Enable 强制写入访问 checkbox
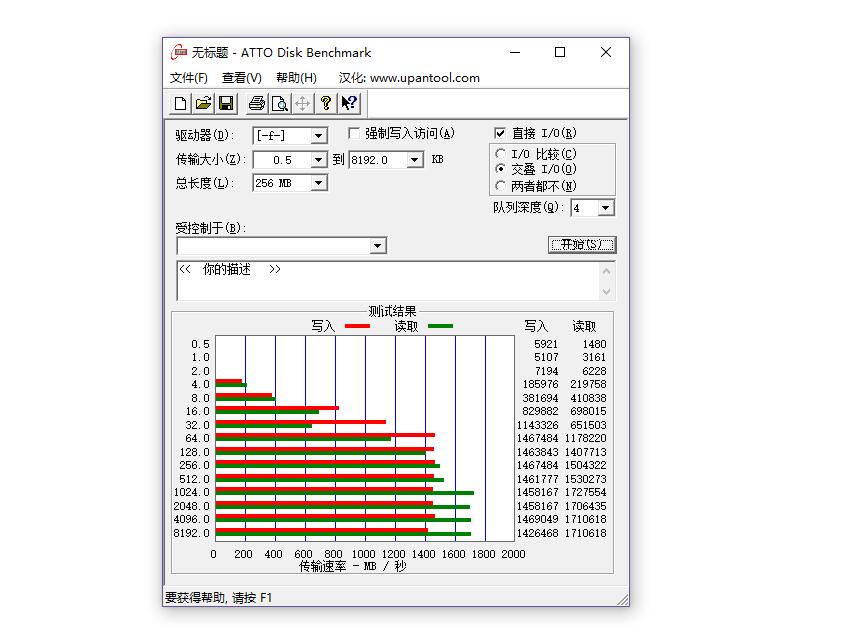This screenshot has width=859, height=642. (354, 133)
